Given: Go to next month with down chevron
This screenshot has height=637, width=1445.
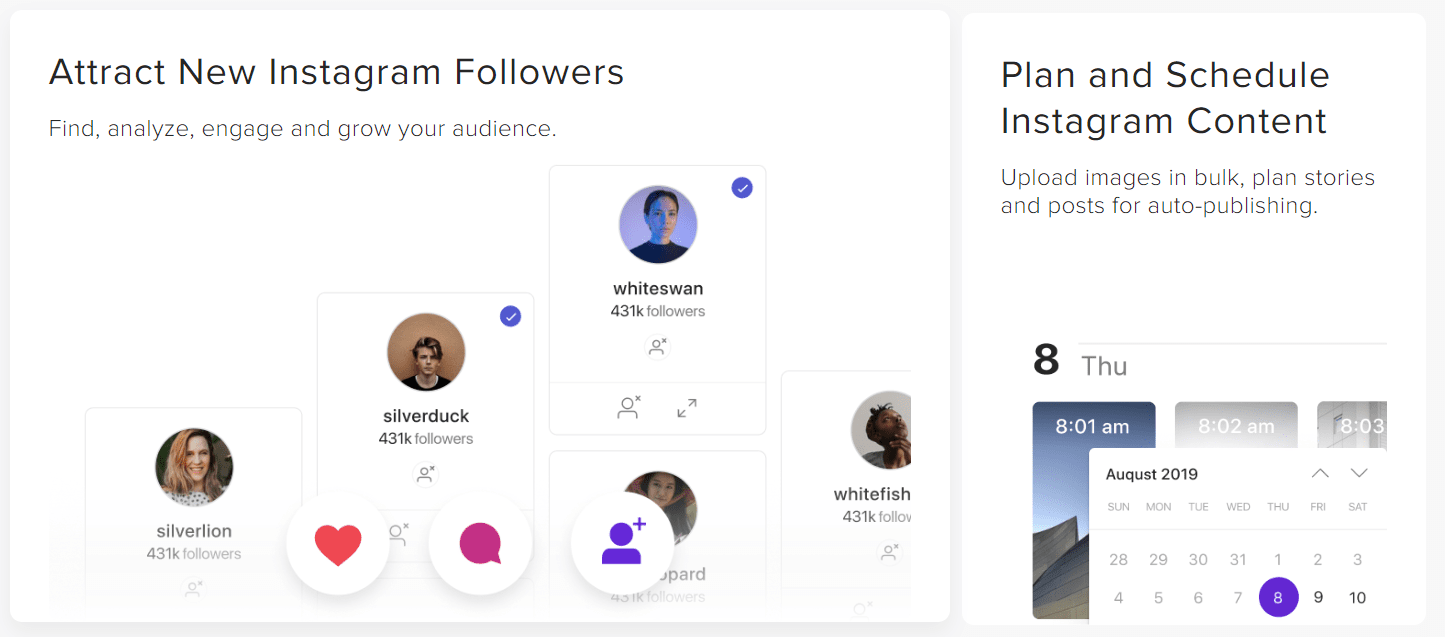Looking at the screenshot, I should 1358,473.
